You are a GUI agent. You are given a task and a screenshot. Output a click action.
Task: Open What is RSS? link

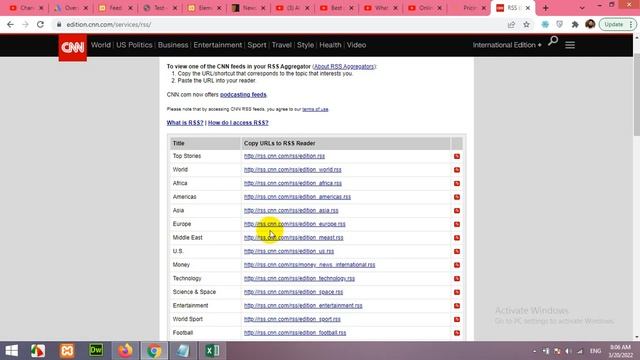185,123
